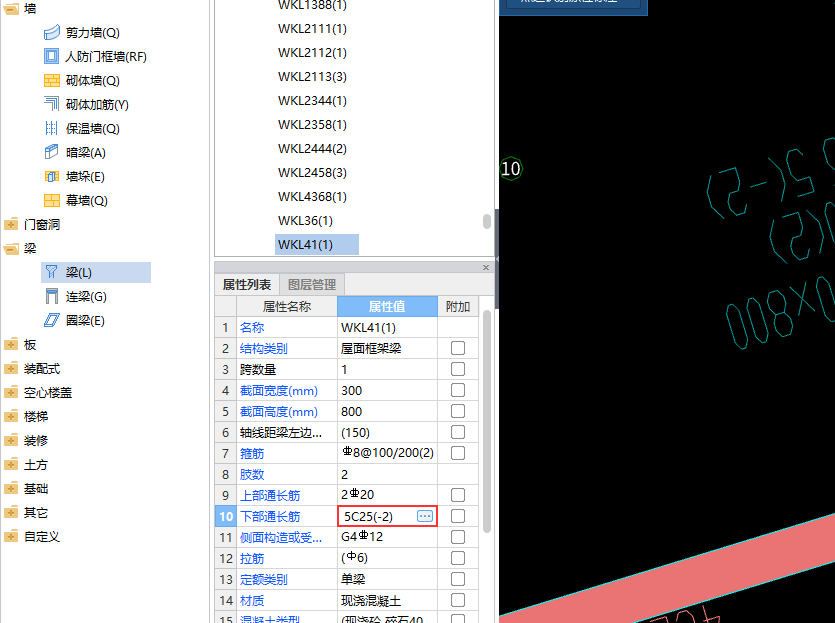Click the properties table vertical scrollbar
The width and height of the screenshot is (835, 623).
[487, 421]
